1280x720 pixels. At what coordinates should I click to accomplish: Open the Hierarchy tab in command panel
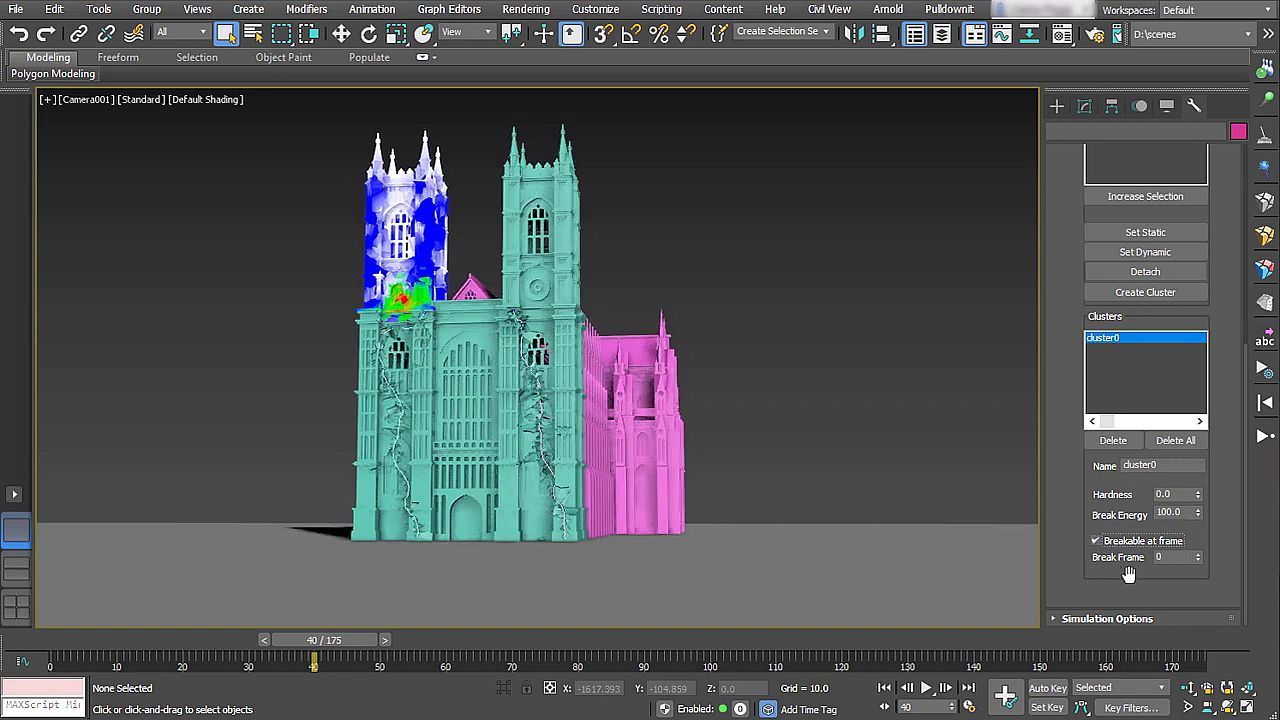tap(1112, 106)
